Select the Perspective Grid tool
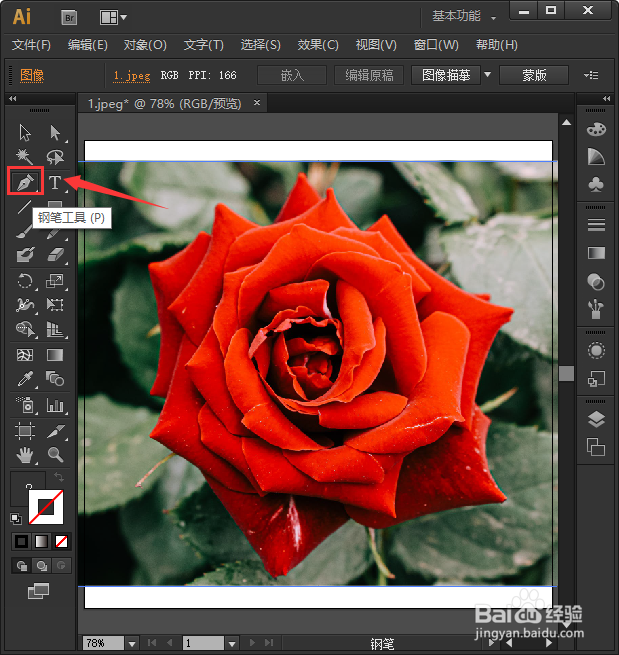 [x=55, y=329]
